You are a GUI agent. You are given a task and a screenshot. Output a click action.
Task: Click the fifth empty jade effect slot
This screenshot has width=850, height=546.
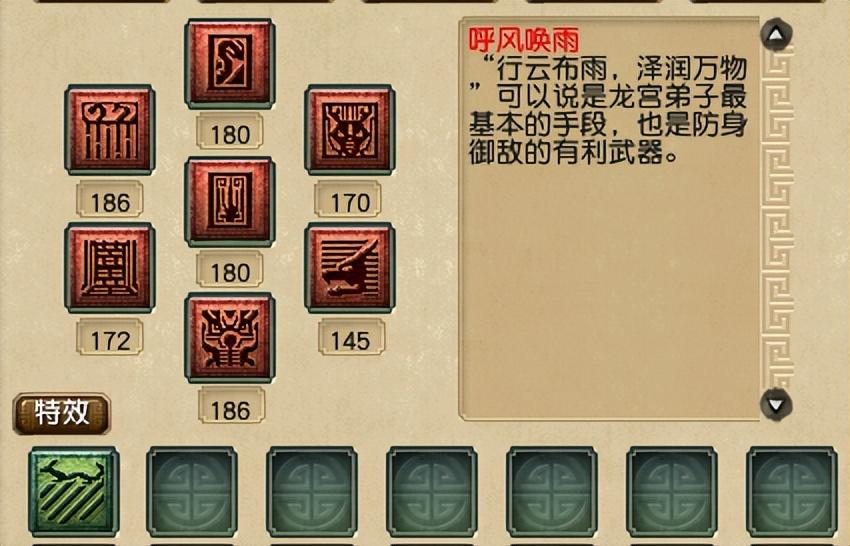pos(552,491)
